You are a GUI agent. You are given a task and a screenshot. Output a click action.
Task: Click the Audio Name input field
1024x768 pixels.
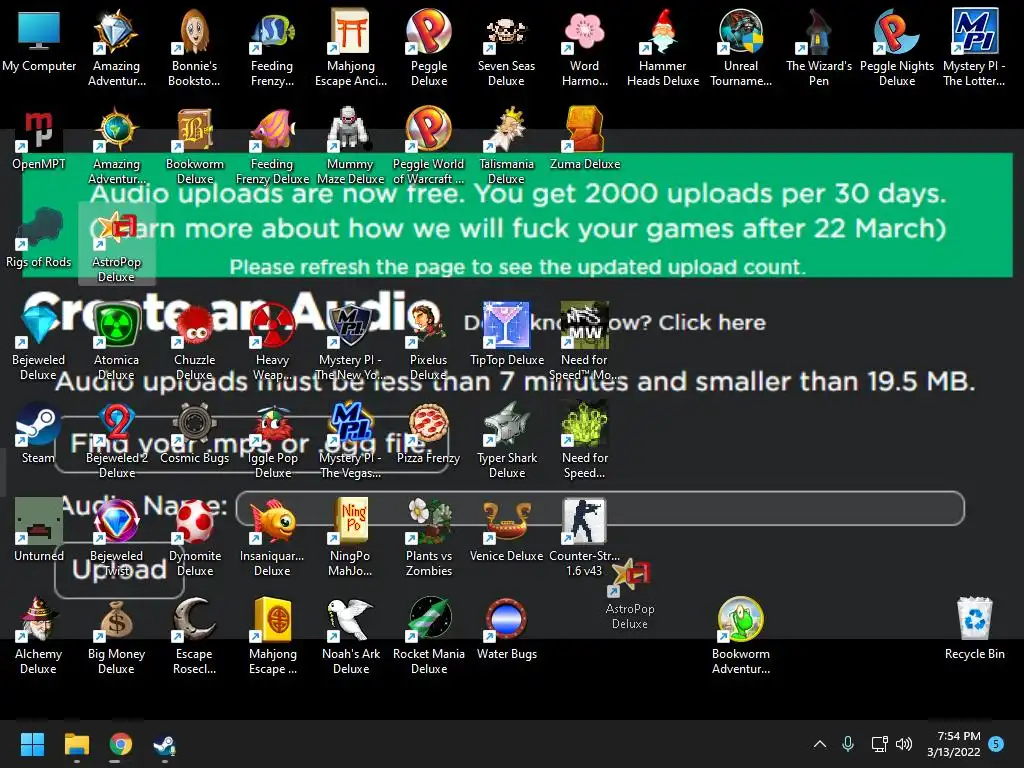600,508
